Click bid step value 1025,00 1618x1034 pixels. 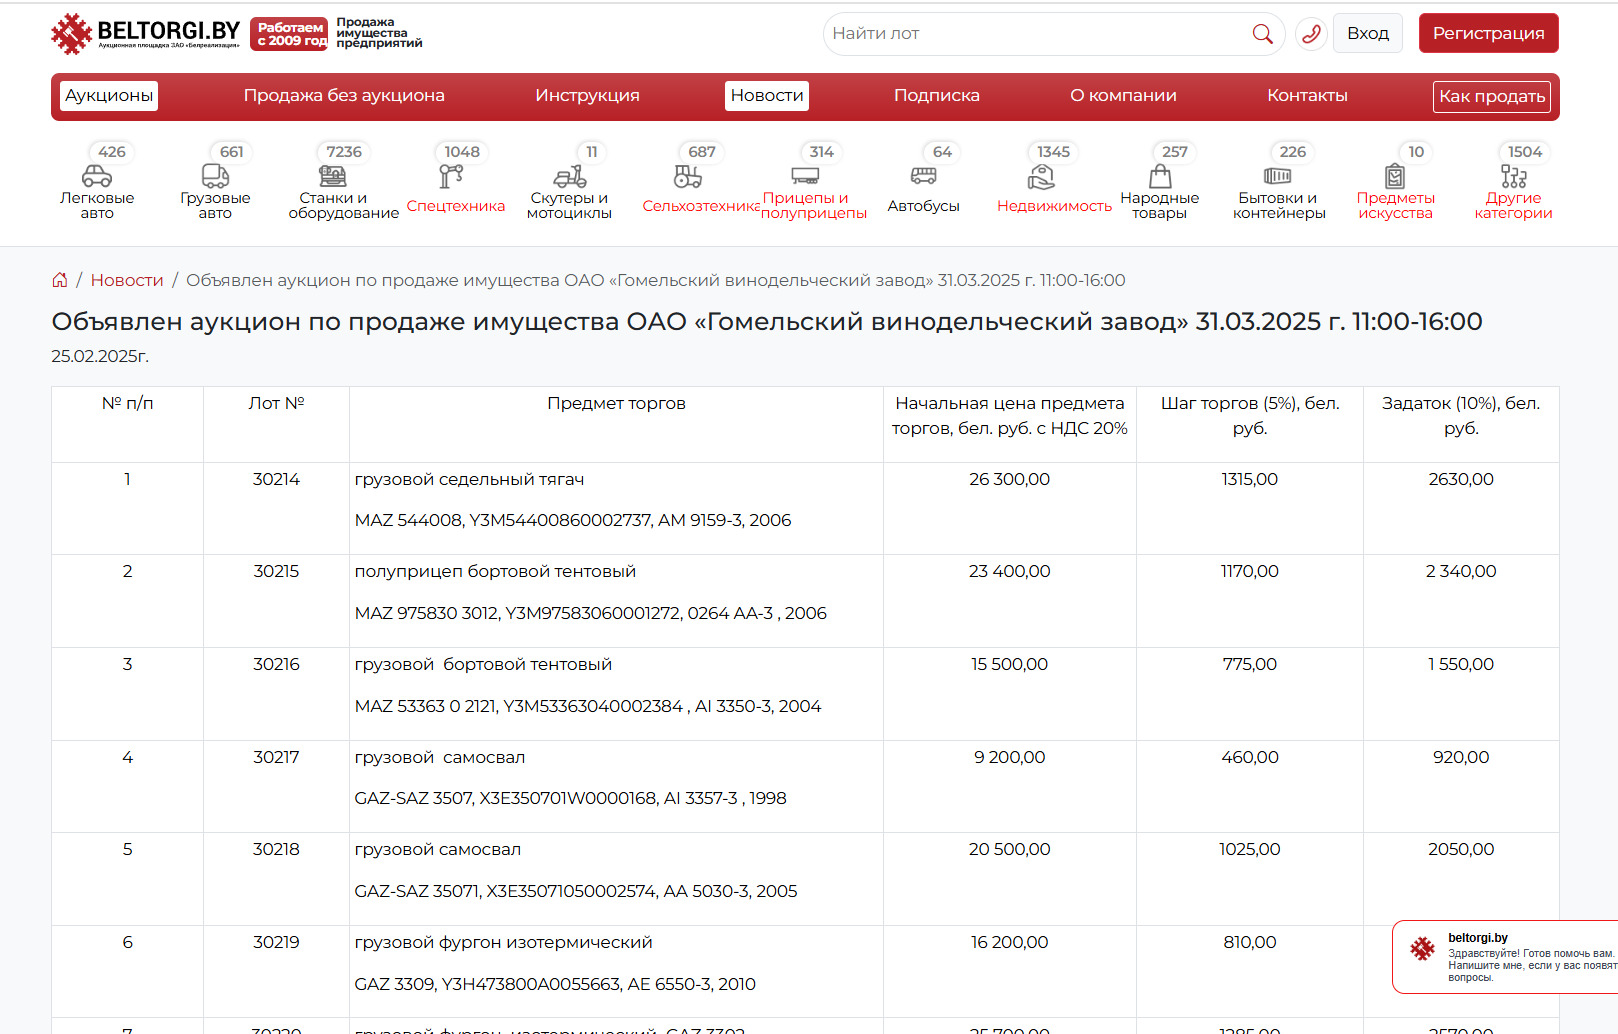(1249, 850)
